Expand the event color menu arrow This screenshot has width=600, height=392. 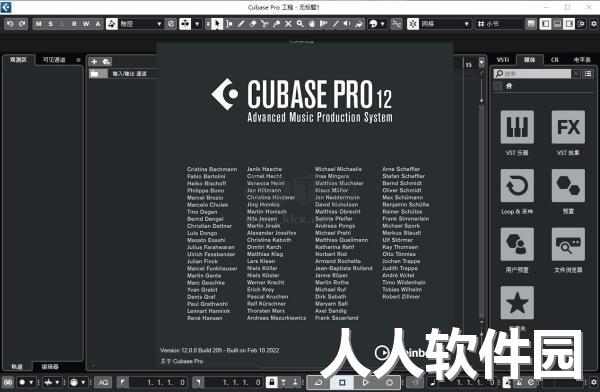click(x=382, y=24)
